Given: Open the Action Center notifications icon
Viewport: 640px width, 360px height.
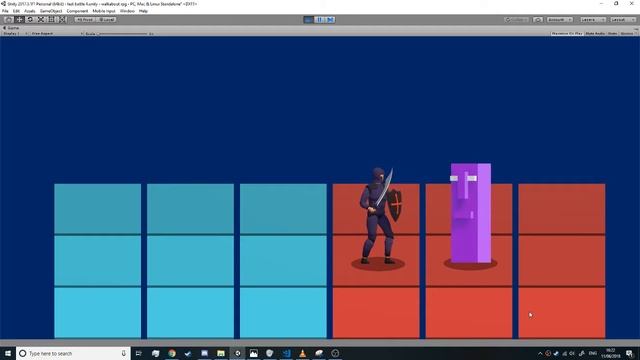Looking at the screenshot, I should click(x=629, y=353).
